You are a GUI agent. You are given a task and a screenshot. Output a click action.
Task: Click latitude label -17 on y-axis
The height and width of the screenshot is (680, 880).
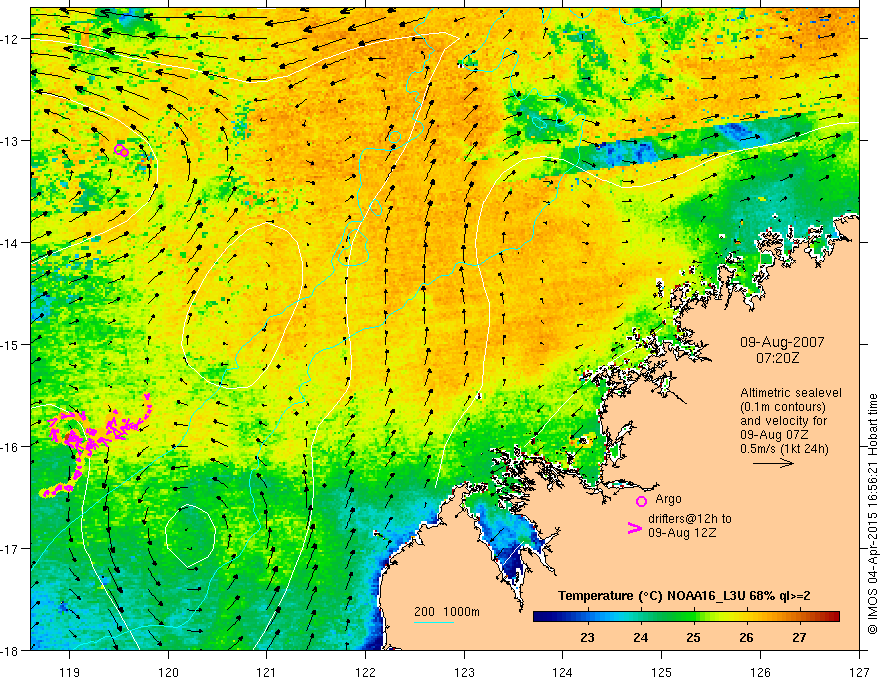point(11,548)
